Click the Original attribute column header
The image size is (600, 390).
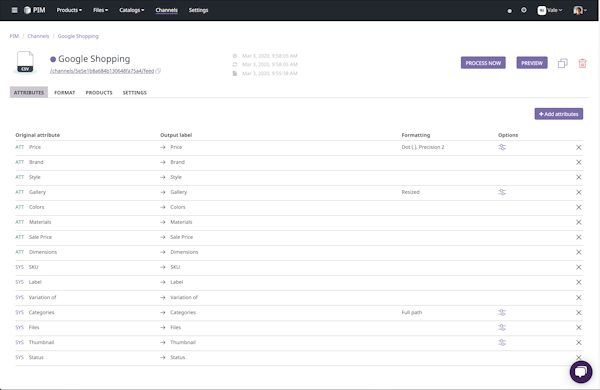click(38, 135)
